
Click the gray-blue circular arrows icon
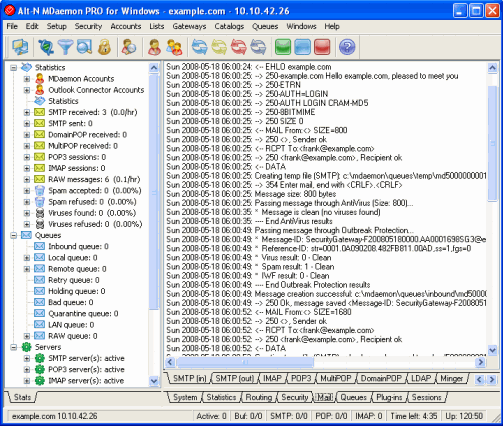(x=258, y=47)
